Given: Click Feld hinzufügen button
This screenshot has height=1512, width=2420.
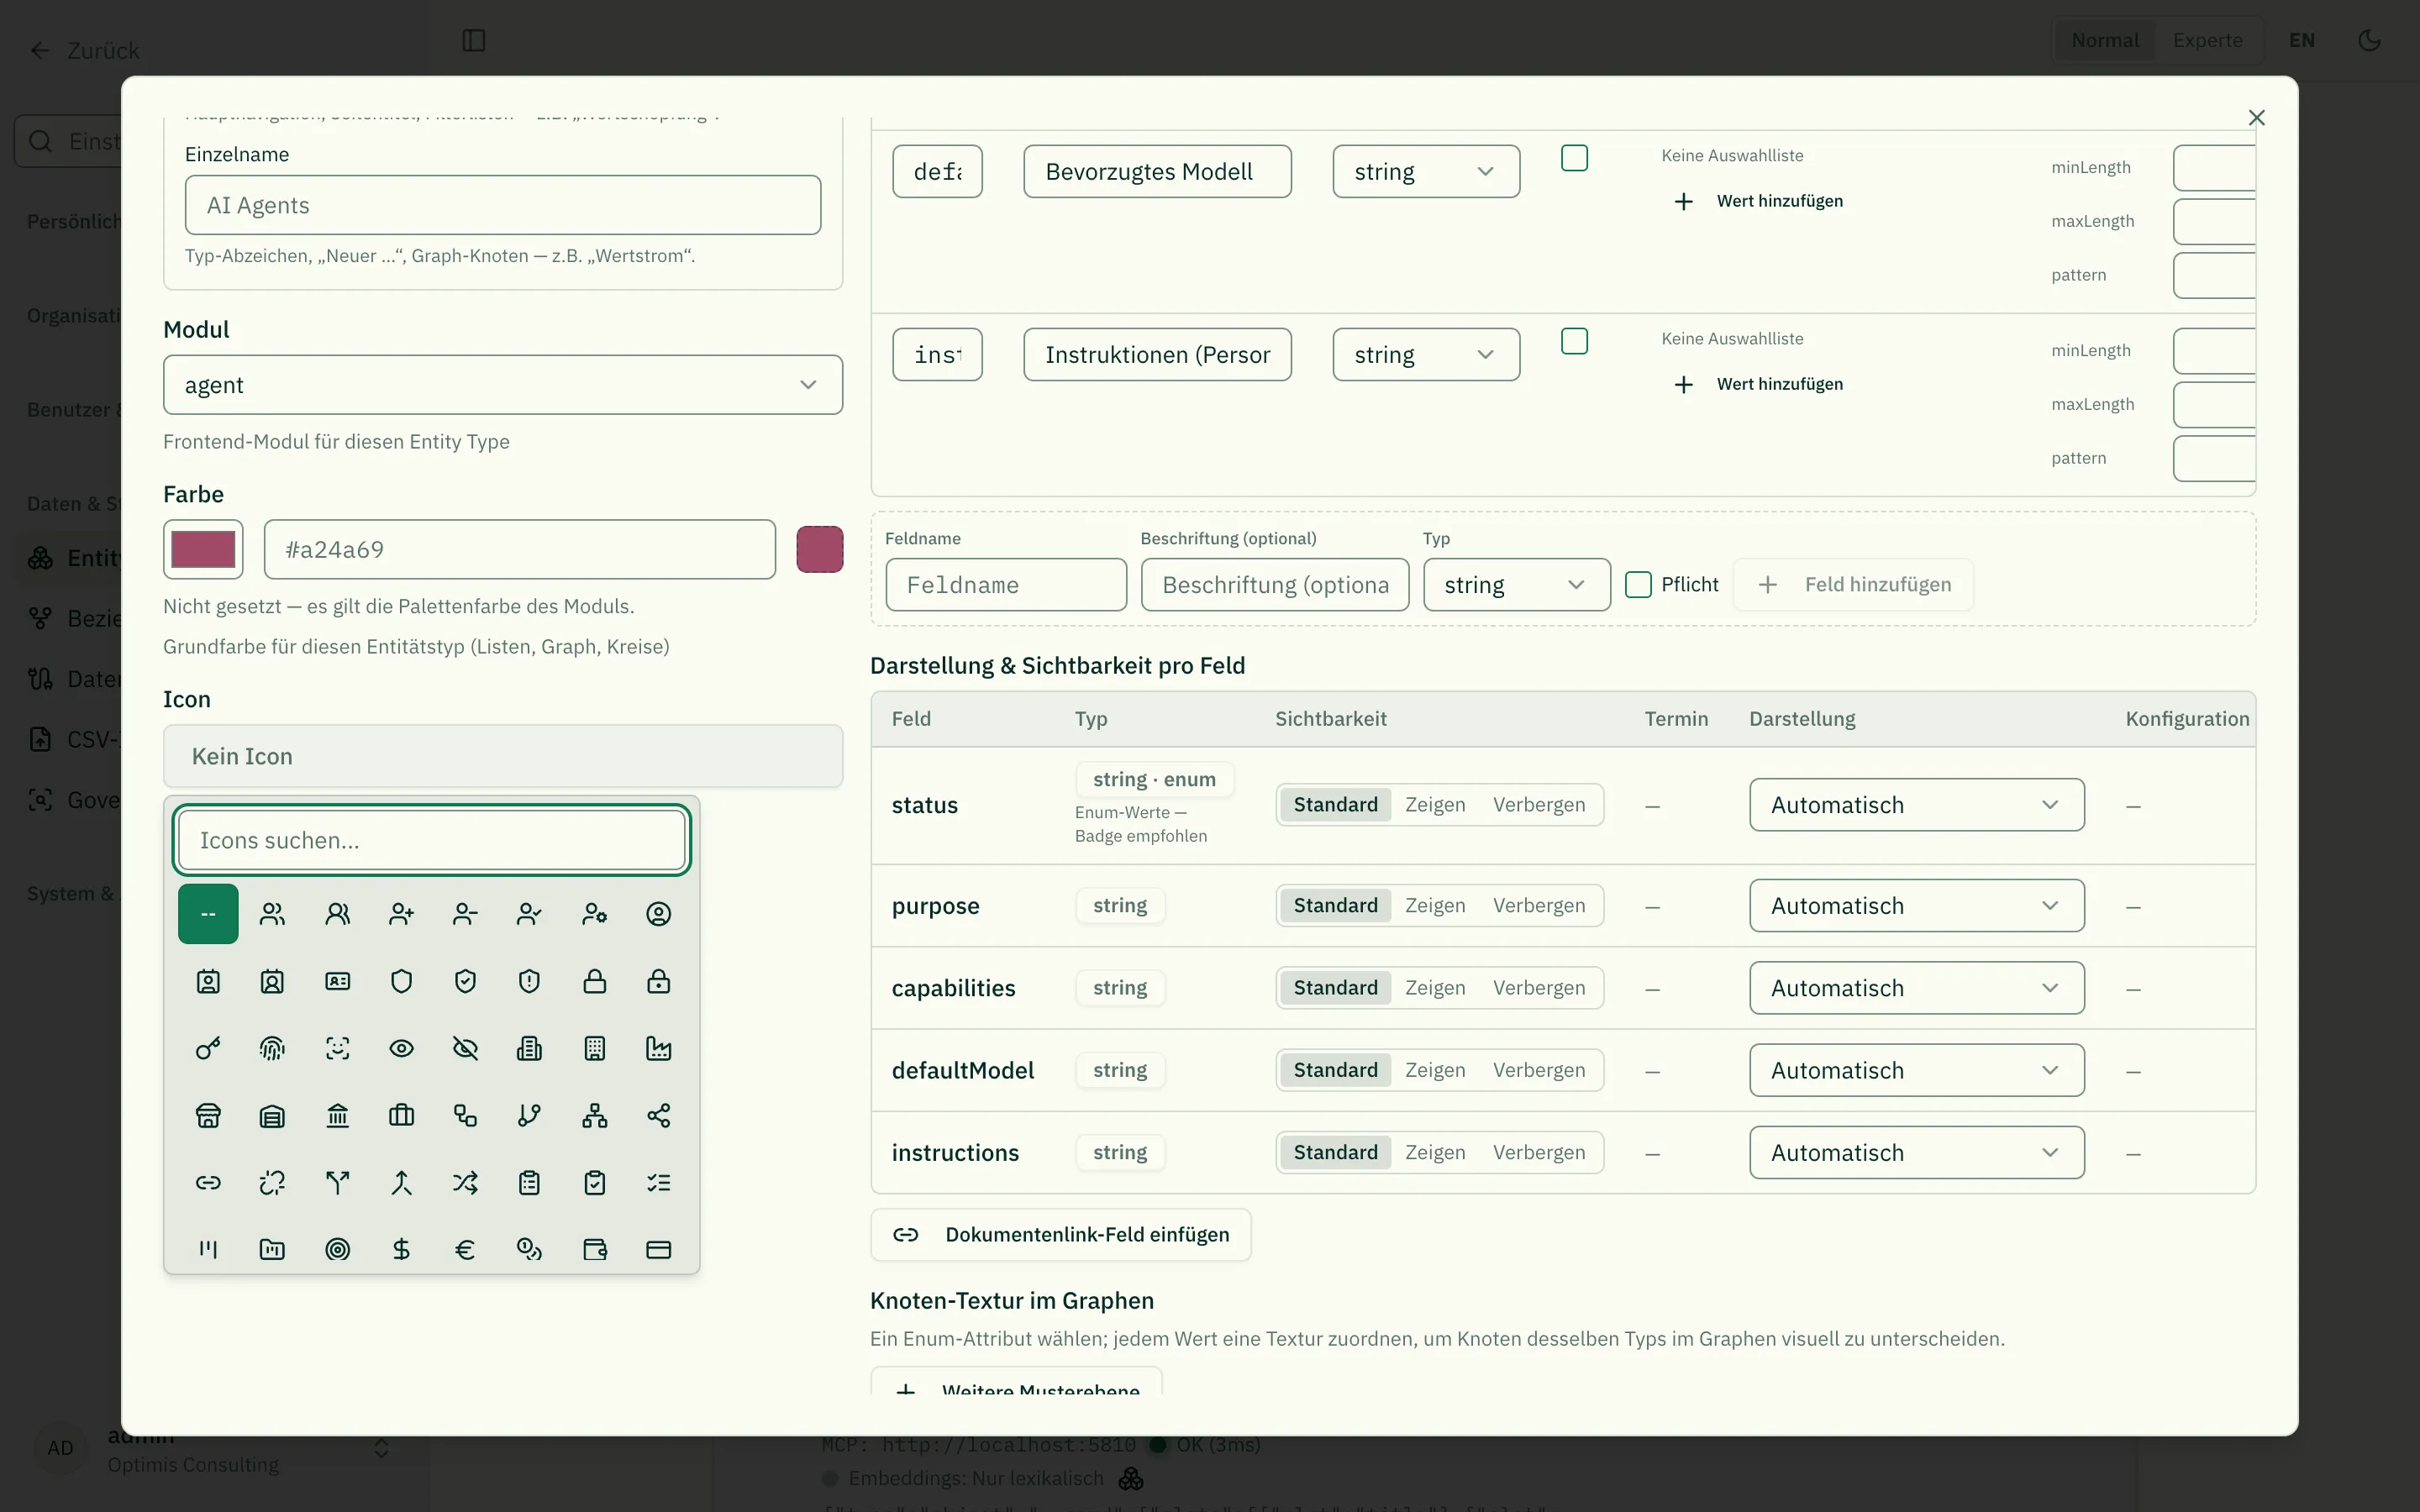Looking at the screenshot, I should (1853, 584).
